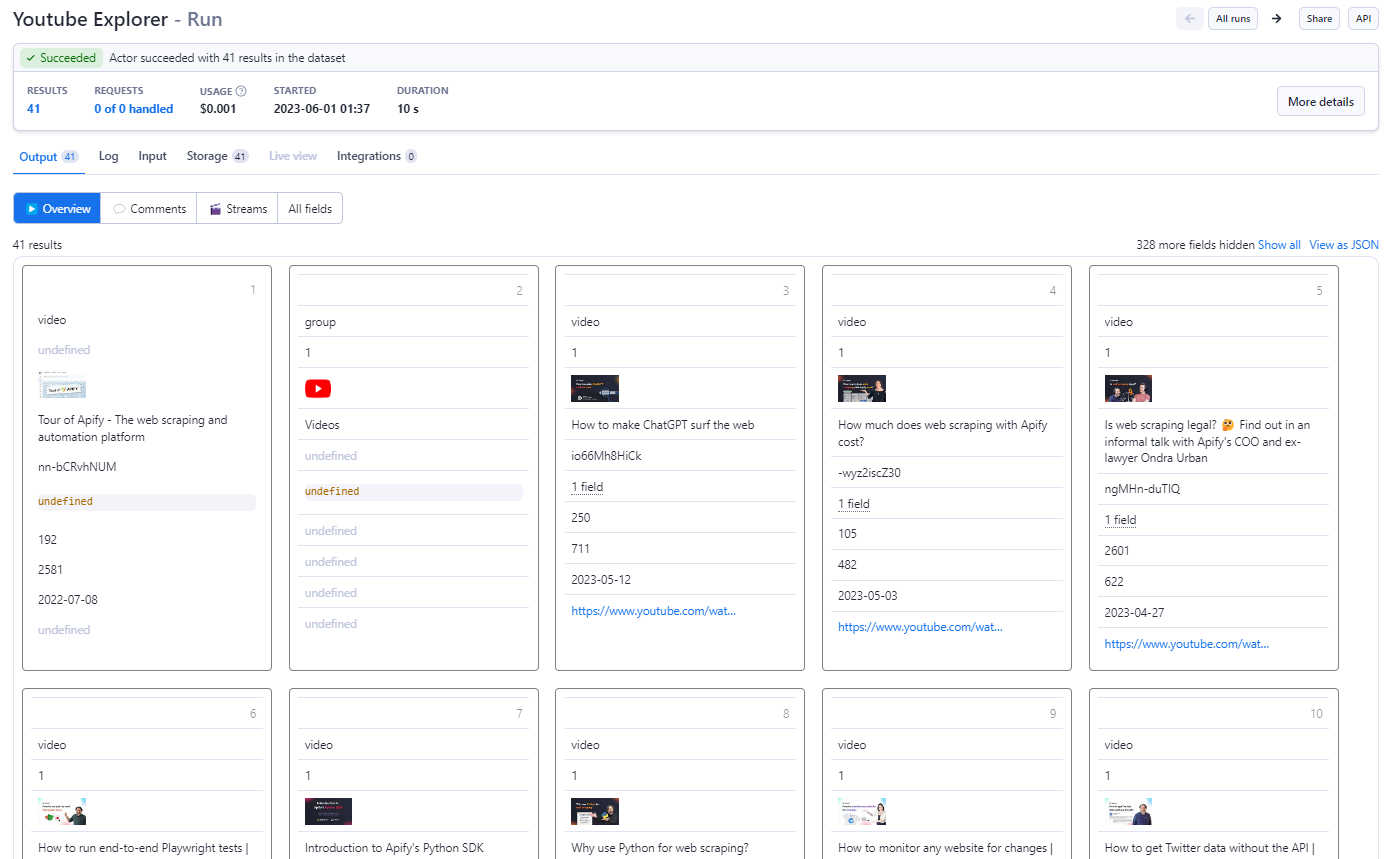Open YouTube link in card 4
Screen dimensions: 1393x859
coord(920,627)
